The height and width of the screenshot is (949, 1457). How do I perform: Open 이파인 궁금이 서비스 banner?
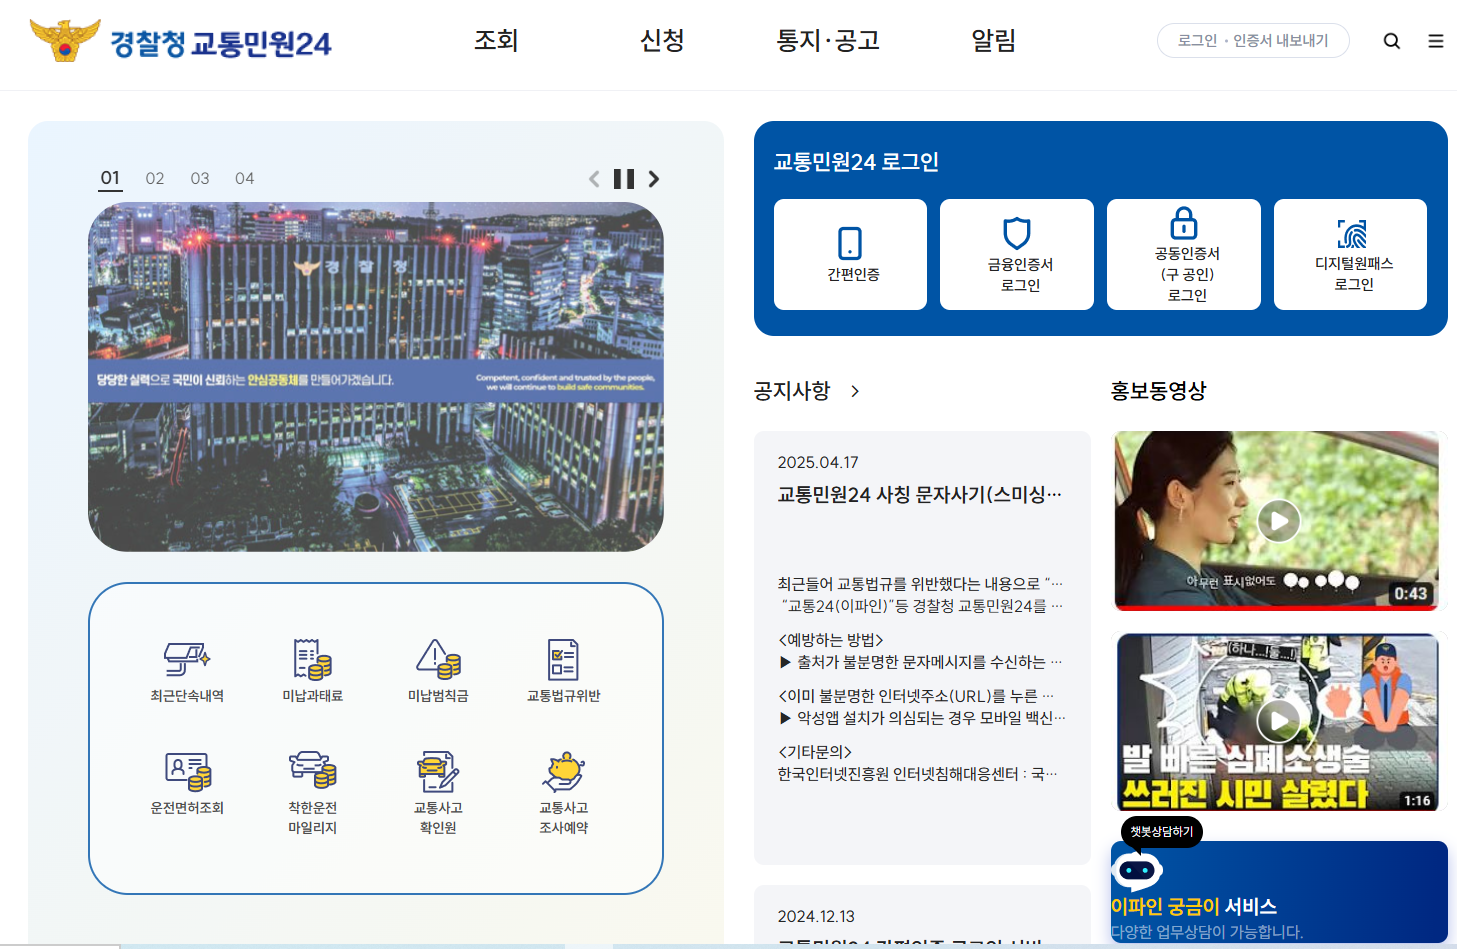click(x=1279, y=892)
